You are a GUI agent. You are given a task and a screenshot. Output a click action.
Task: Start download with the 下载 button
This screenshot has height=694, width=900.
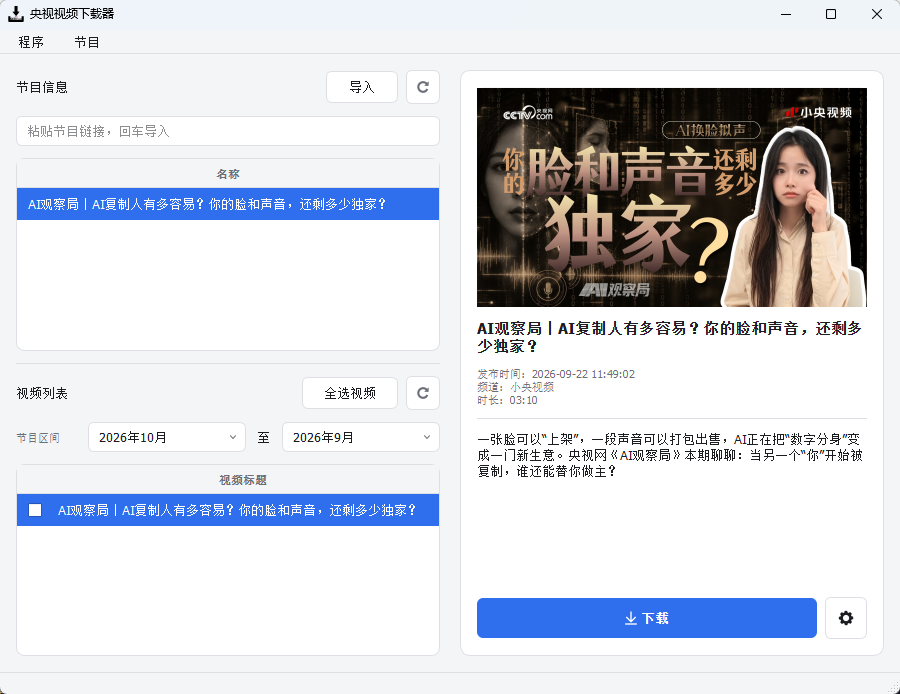[646, 618]
